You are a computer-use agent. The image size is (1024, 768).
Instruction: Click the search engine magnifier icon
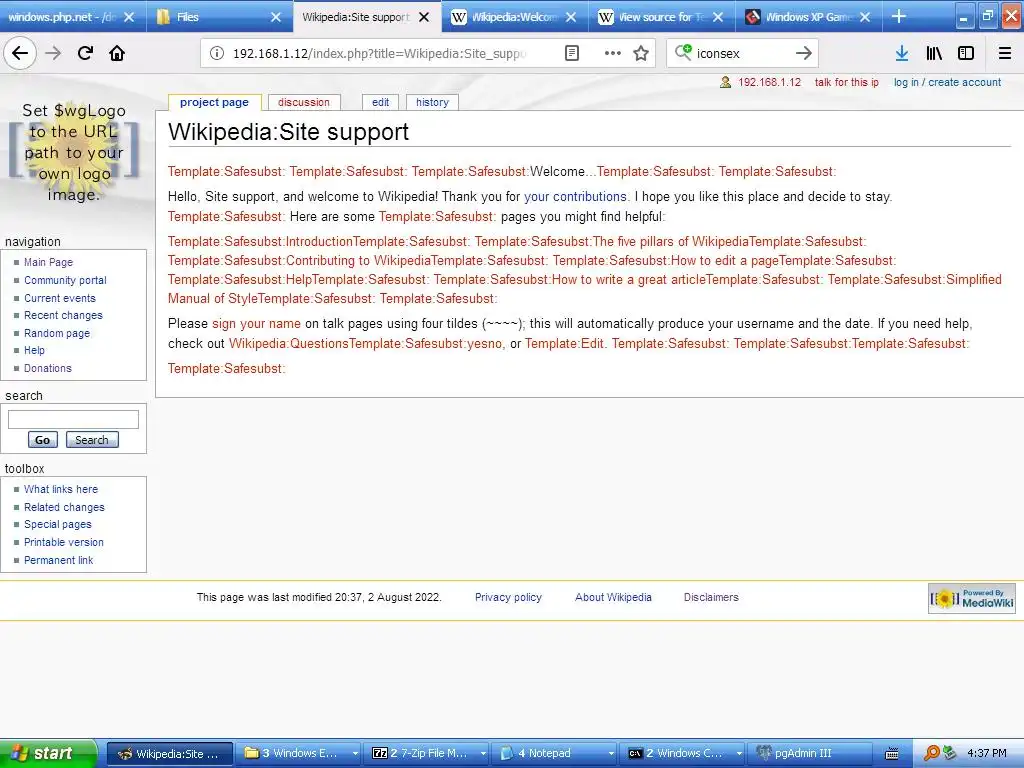(683, 52)
